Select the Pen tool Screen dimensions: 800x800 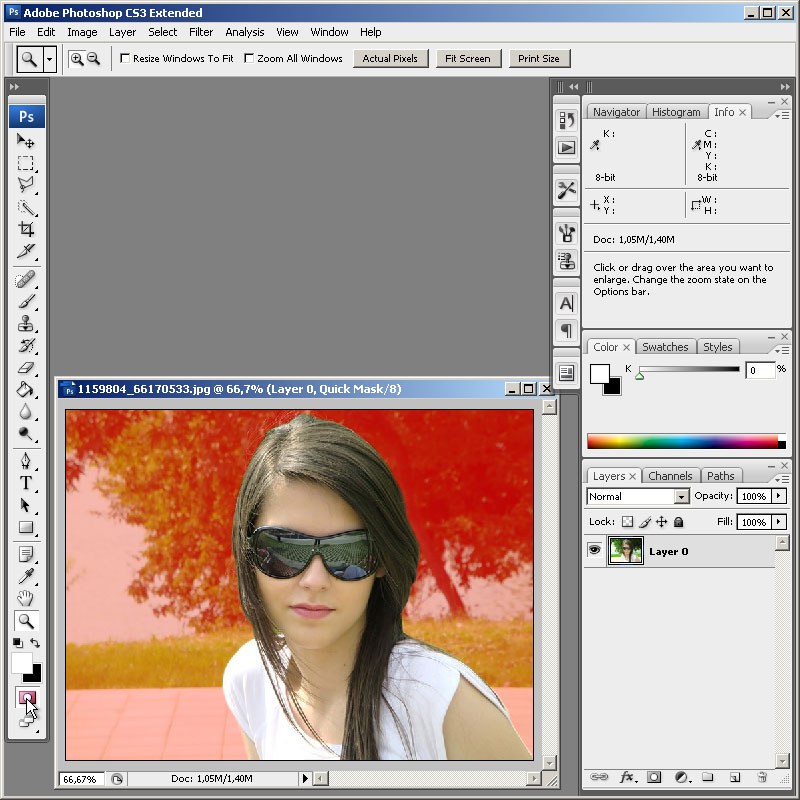coord(26,461)
